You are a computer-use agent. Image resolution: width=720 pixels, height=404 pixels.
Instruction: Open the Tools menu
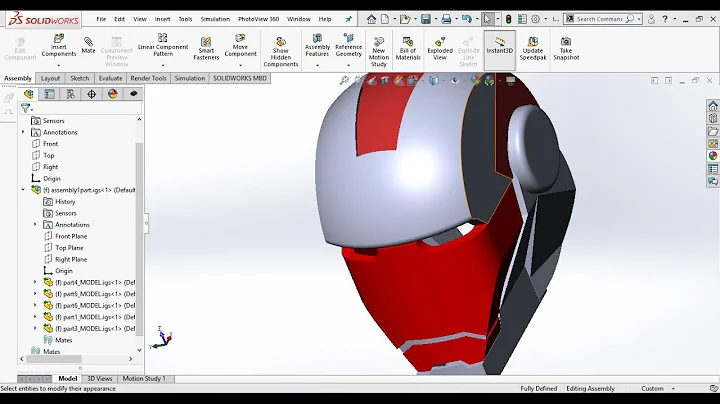185,19
